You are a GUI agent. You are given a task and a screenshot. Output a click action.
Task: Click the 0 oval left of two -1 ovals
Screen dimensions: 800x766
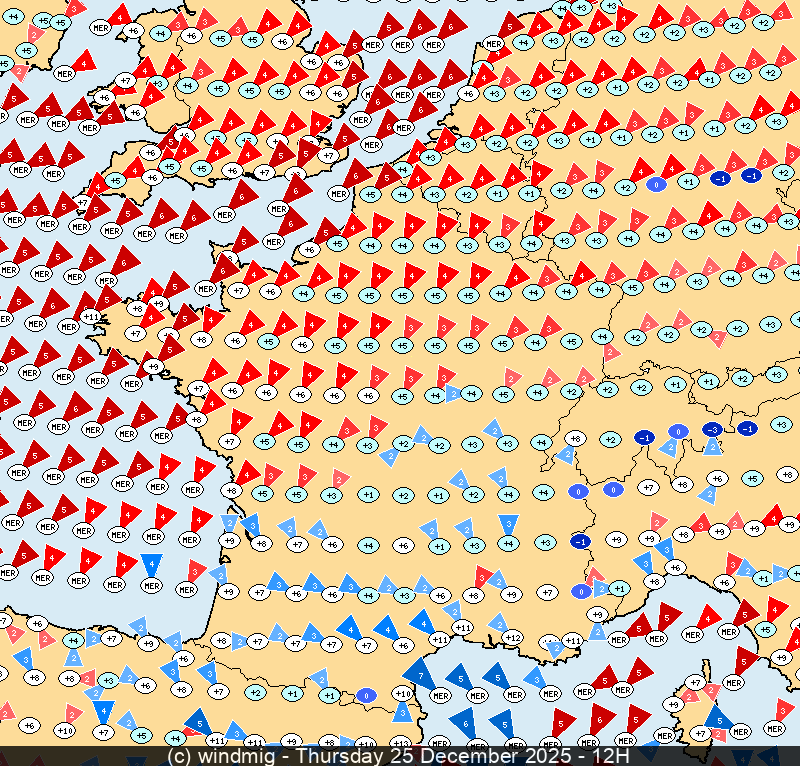click(x=656, y=184)
